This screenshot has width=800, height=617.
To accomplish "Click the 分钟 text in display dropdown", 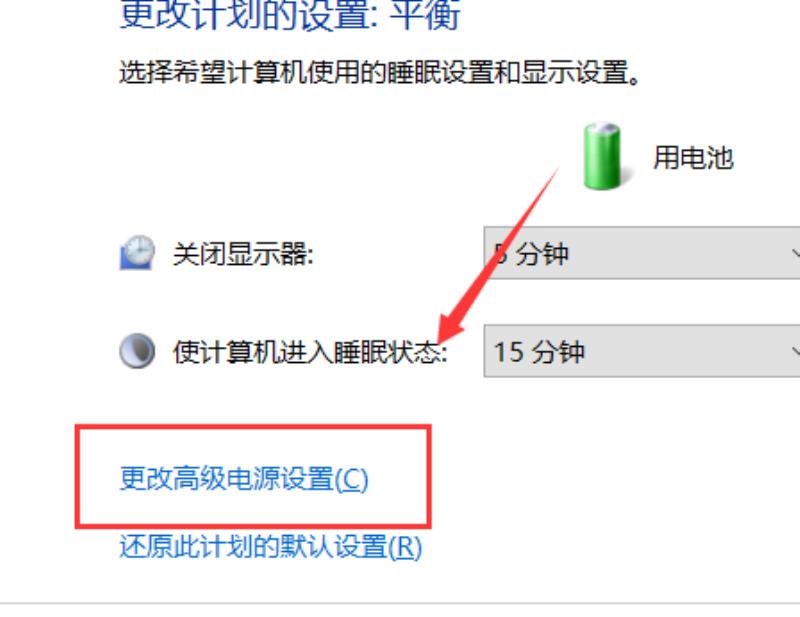I will coord(542,253).
